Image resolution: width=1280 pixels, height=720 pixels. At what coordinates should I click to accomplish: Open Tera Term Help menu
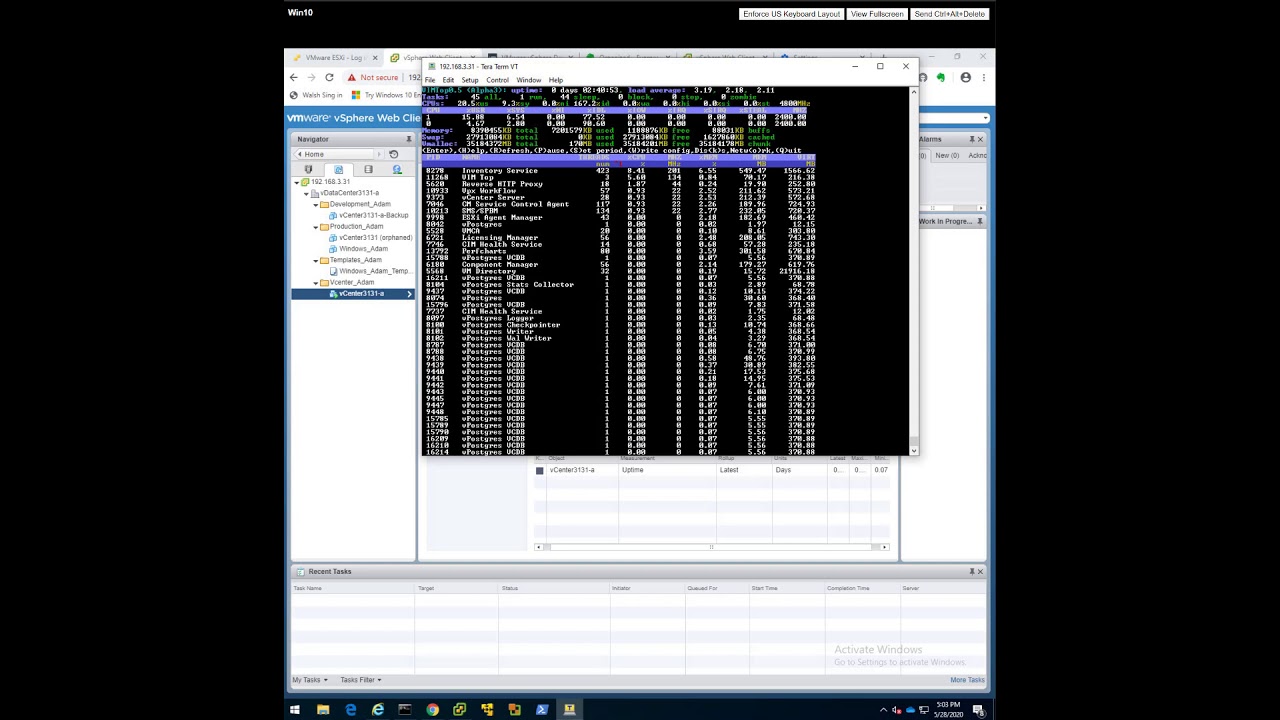(555, 80)
